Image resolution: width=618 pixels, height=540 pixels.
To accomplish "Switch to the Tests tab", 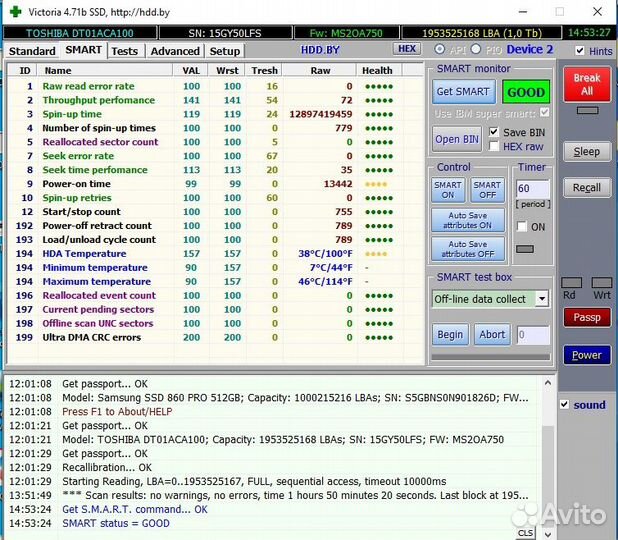I will coord(125,51).
